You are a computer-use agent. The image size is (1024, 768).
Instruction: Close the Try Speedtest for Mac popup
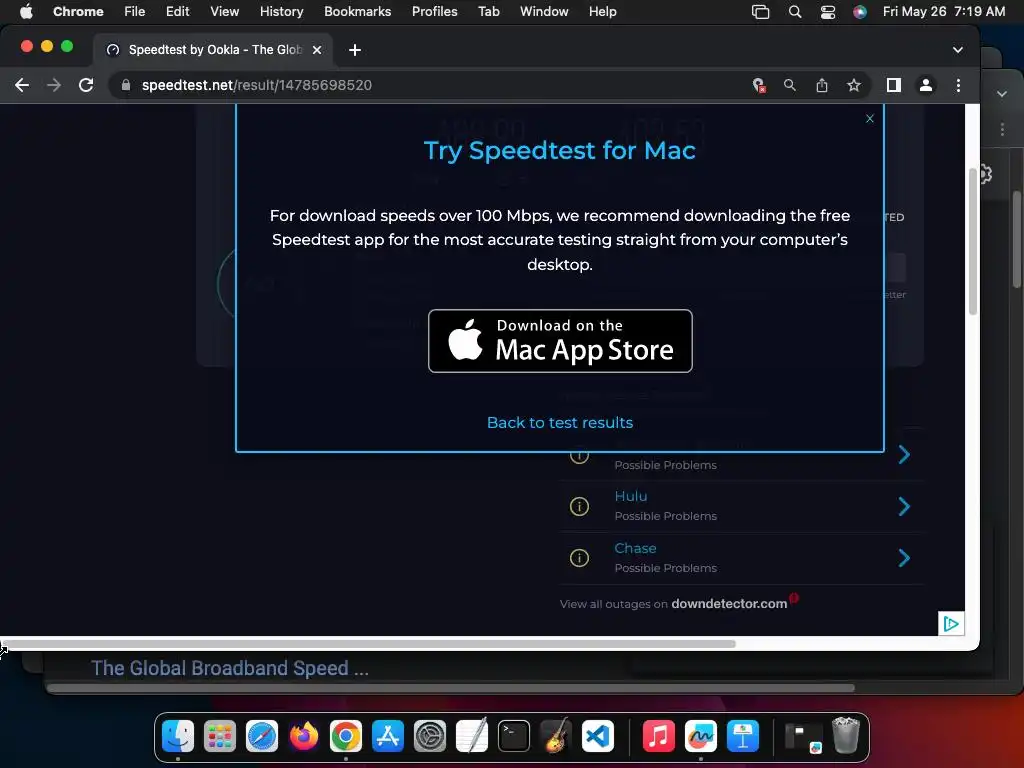pyautogui.click(x=869, y=118)
